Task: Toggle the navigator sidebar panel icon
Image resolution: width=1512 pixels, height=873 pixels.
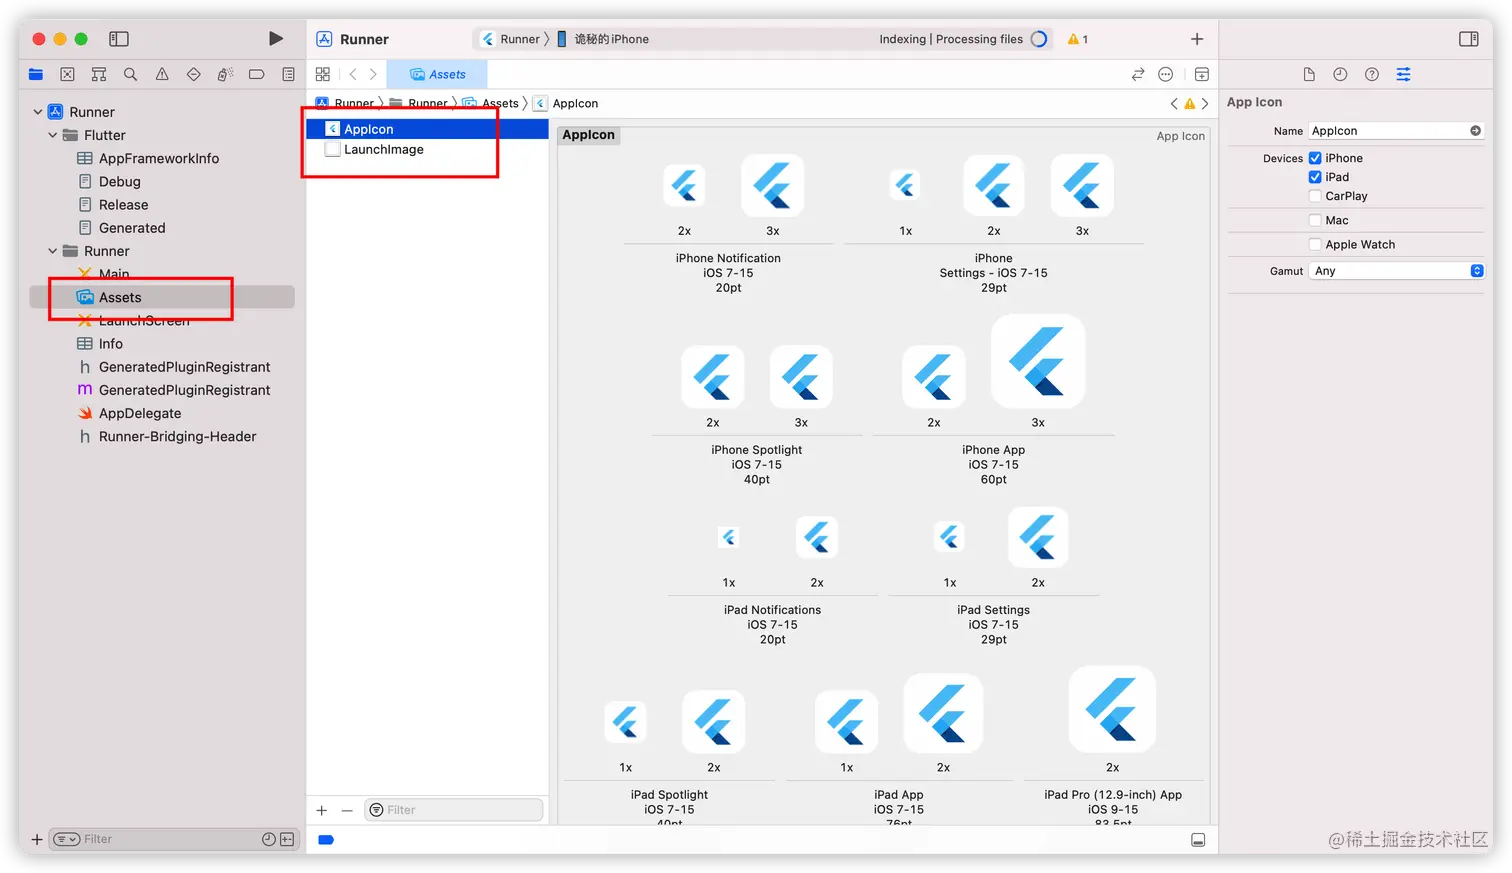Action: pyautogui.click(x=119, y=39)
